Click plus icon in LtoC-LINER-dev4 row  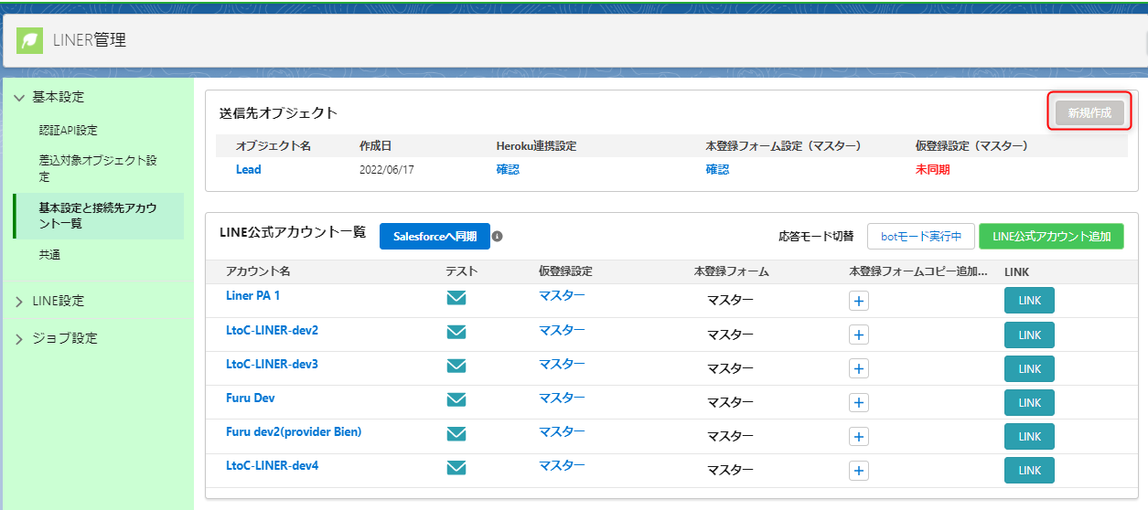[x=859, y=470]
